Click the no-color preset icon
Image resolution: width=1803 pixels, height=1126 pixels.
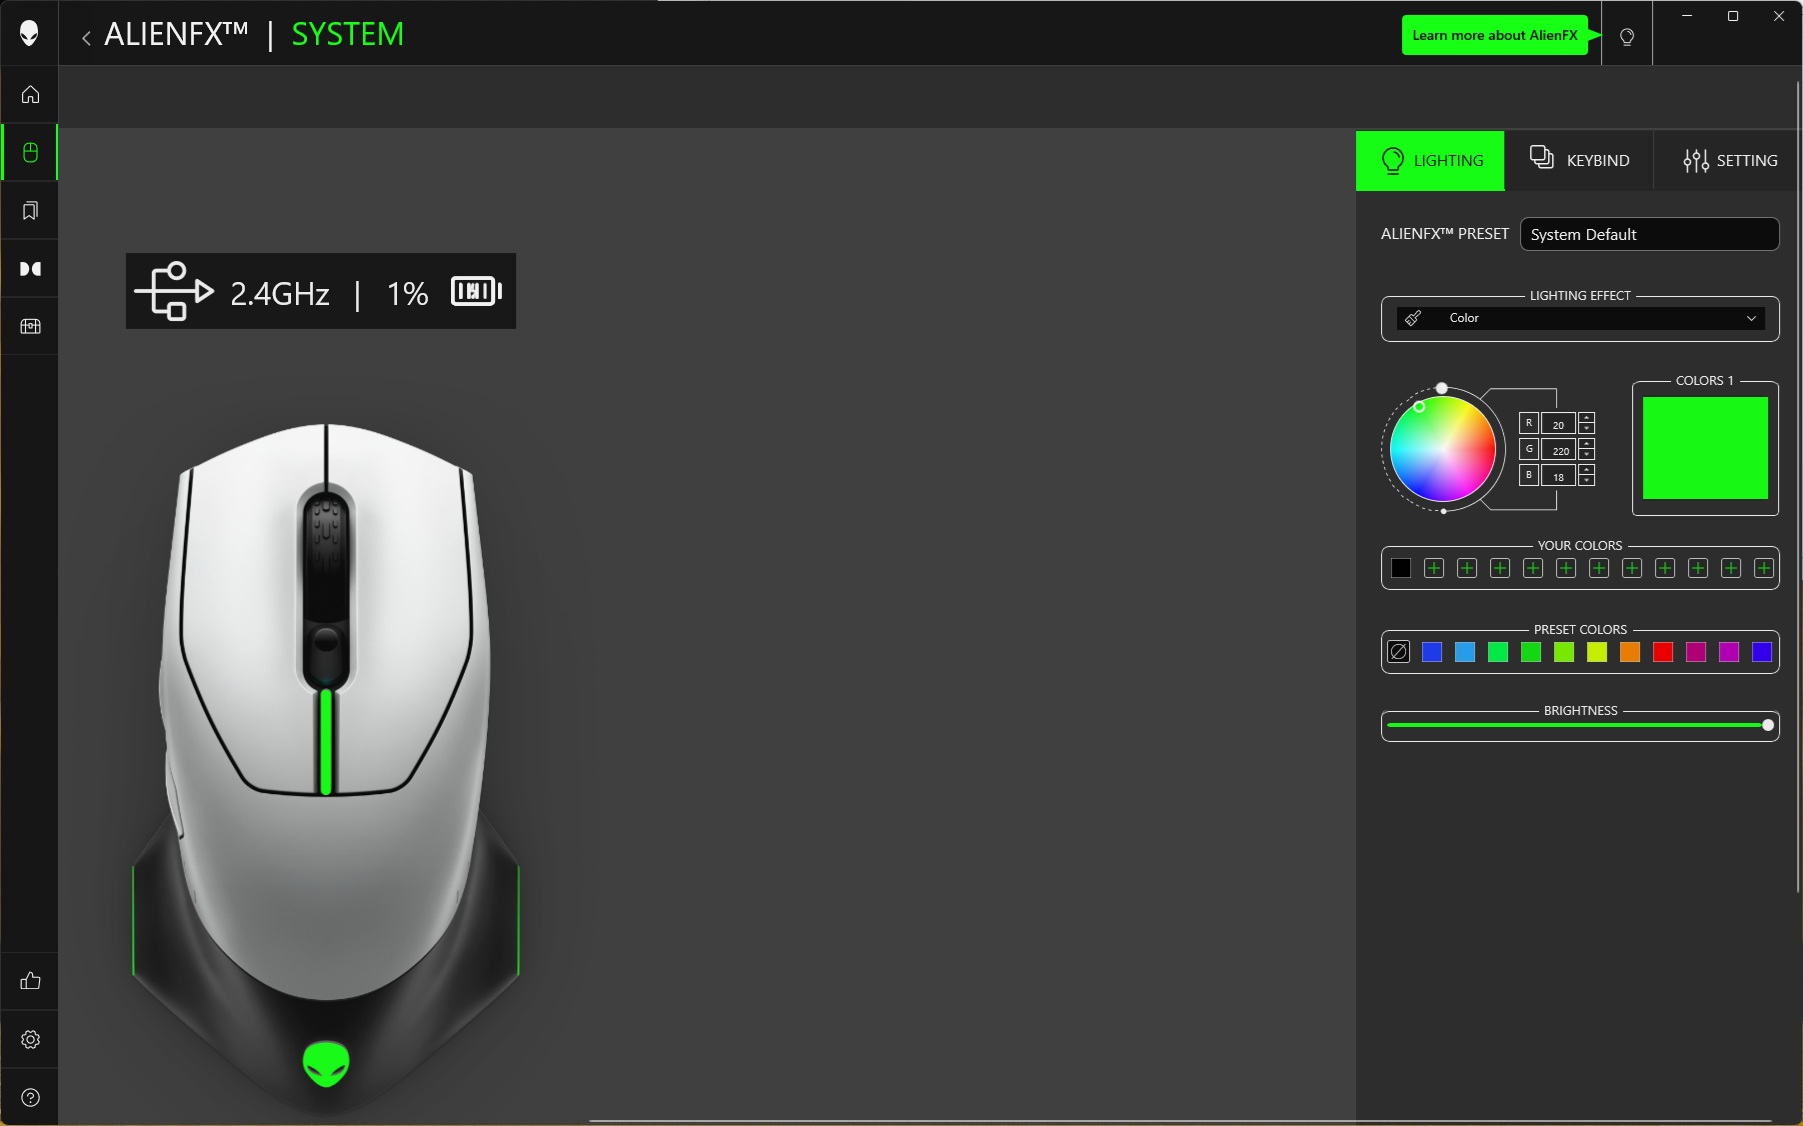coord(1399,652)
